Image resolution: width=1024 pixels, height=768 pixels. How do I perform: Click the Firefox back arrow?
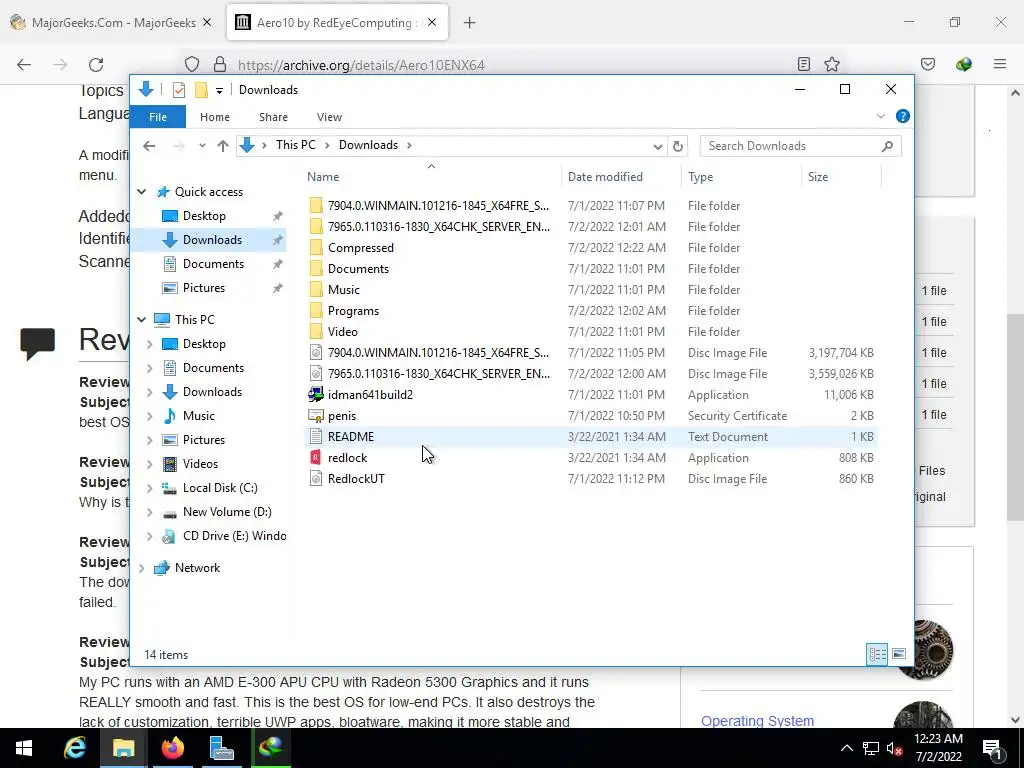[24, 65]
